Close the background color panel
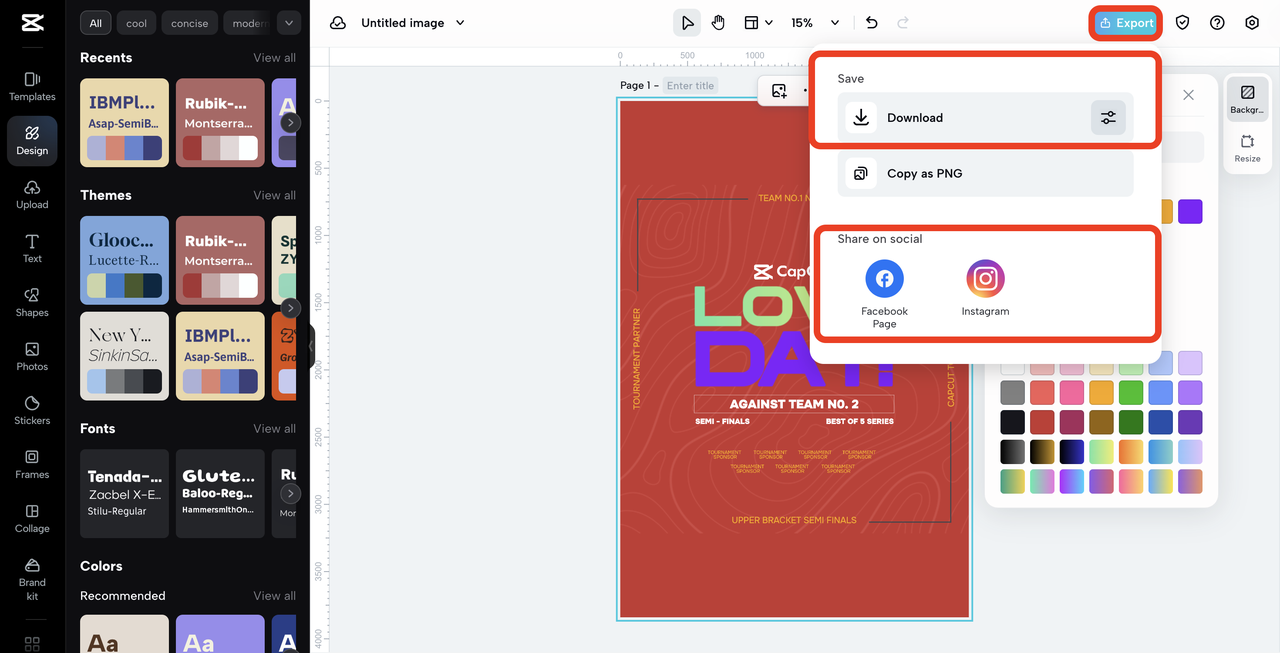Viewport: 1280px width, 653px height. [x=1188, y=95]
